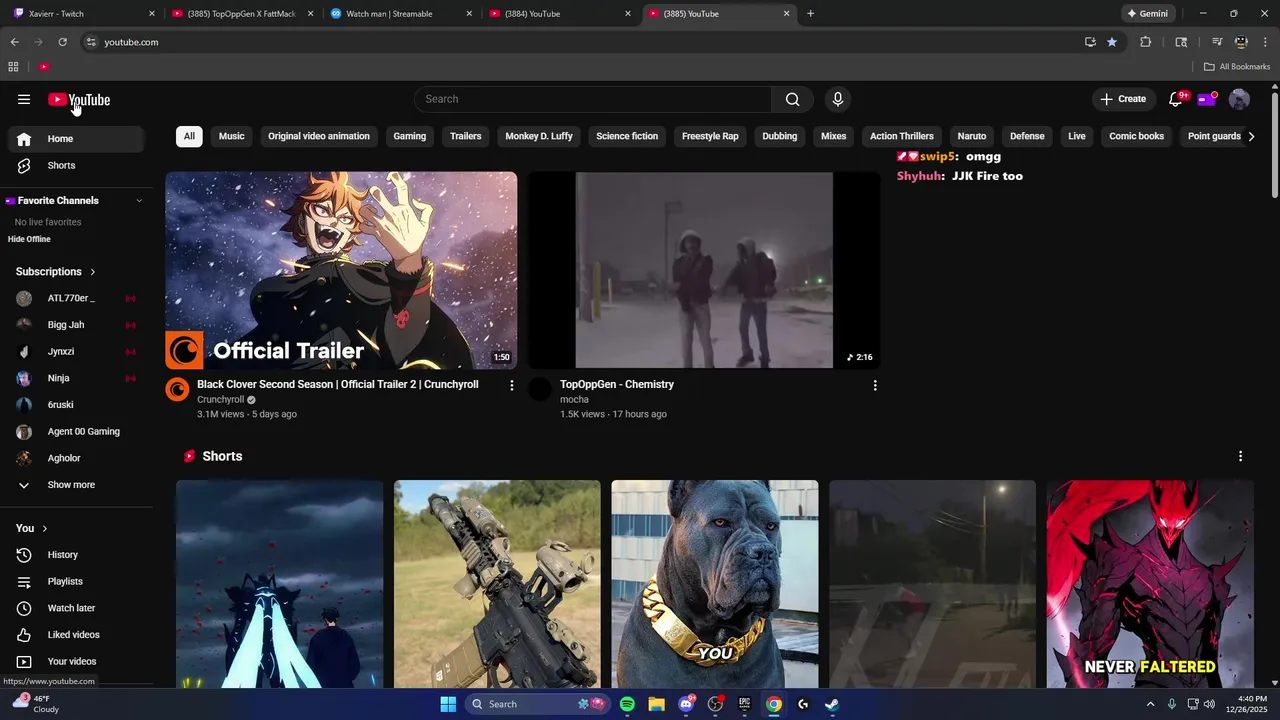
Task: Click the mocha channel avatar
Action: [540, 389]
